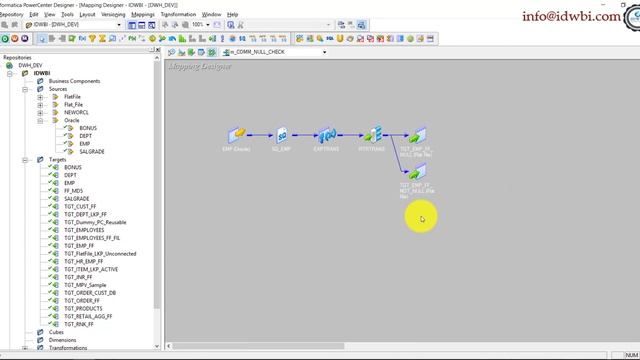Click the green arrow tool beside highlighted icon
Viewport: 640px width, 360px height.
tap(191, 52)
